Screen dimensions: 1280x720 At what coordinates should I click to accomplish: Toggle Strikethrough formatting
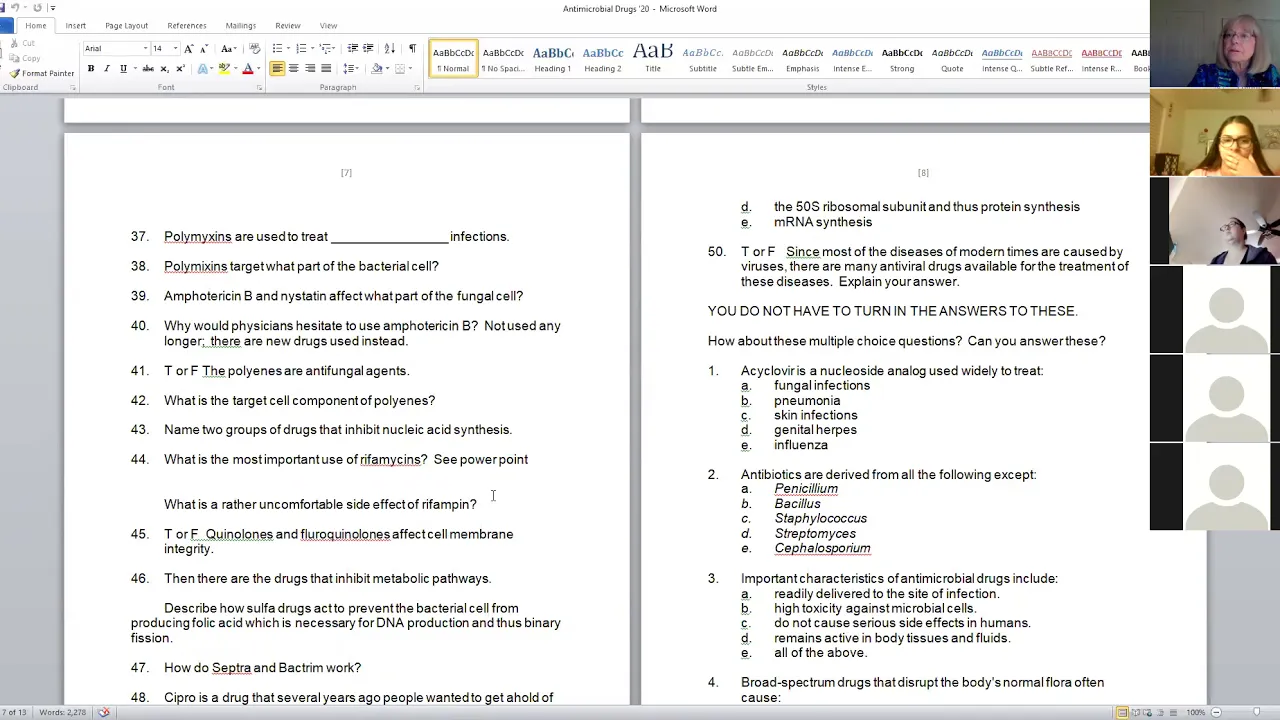[148, 68]
